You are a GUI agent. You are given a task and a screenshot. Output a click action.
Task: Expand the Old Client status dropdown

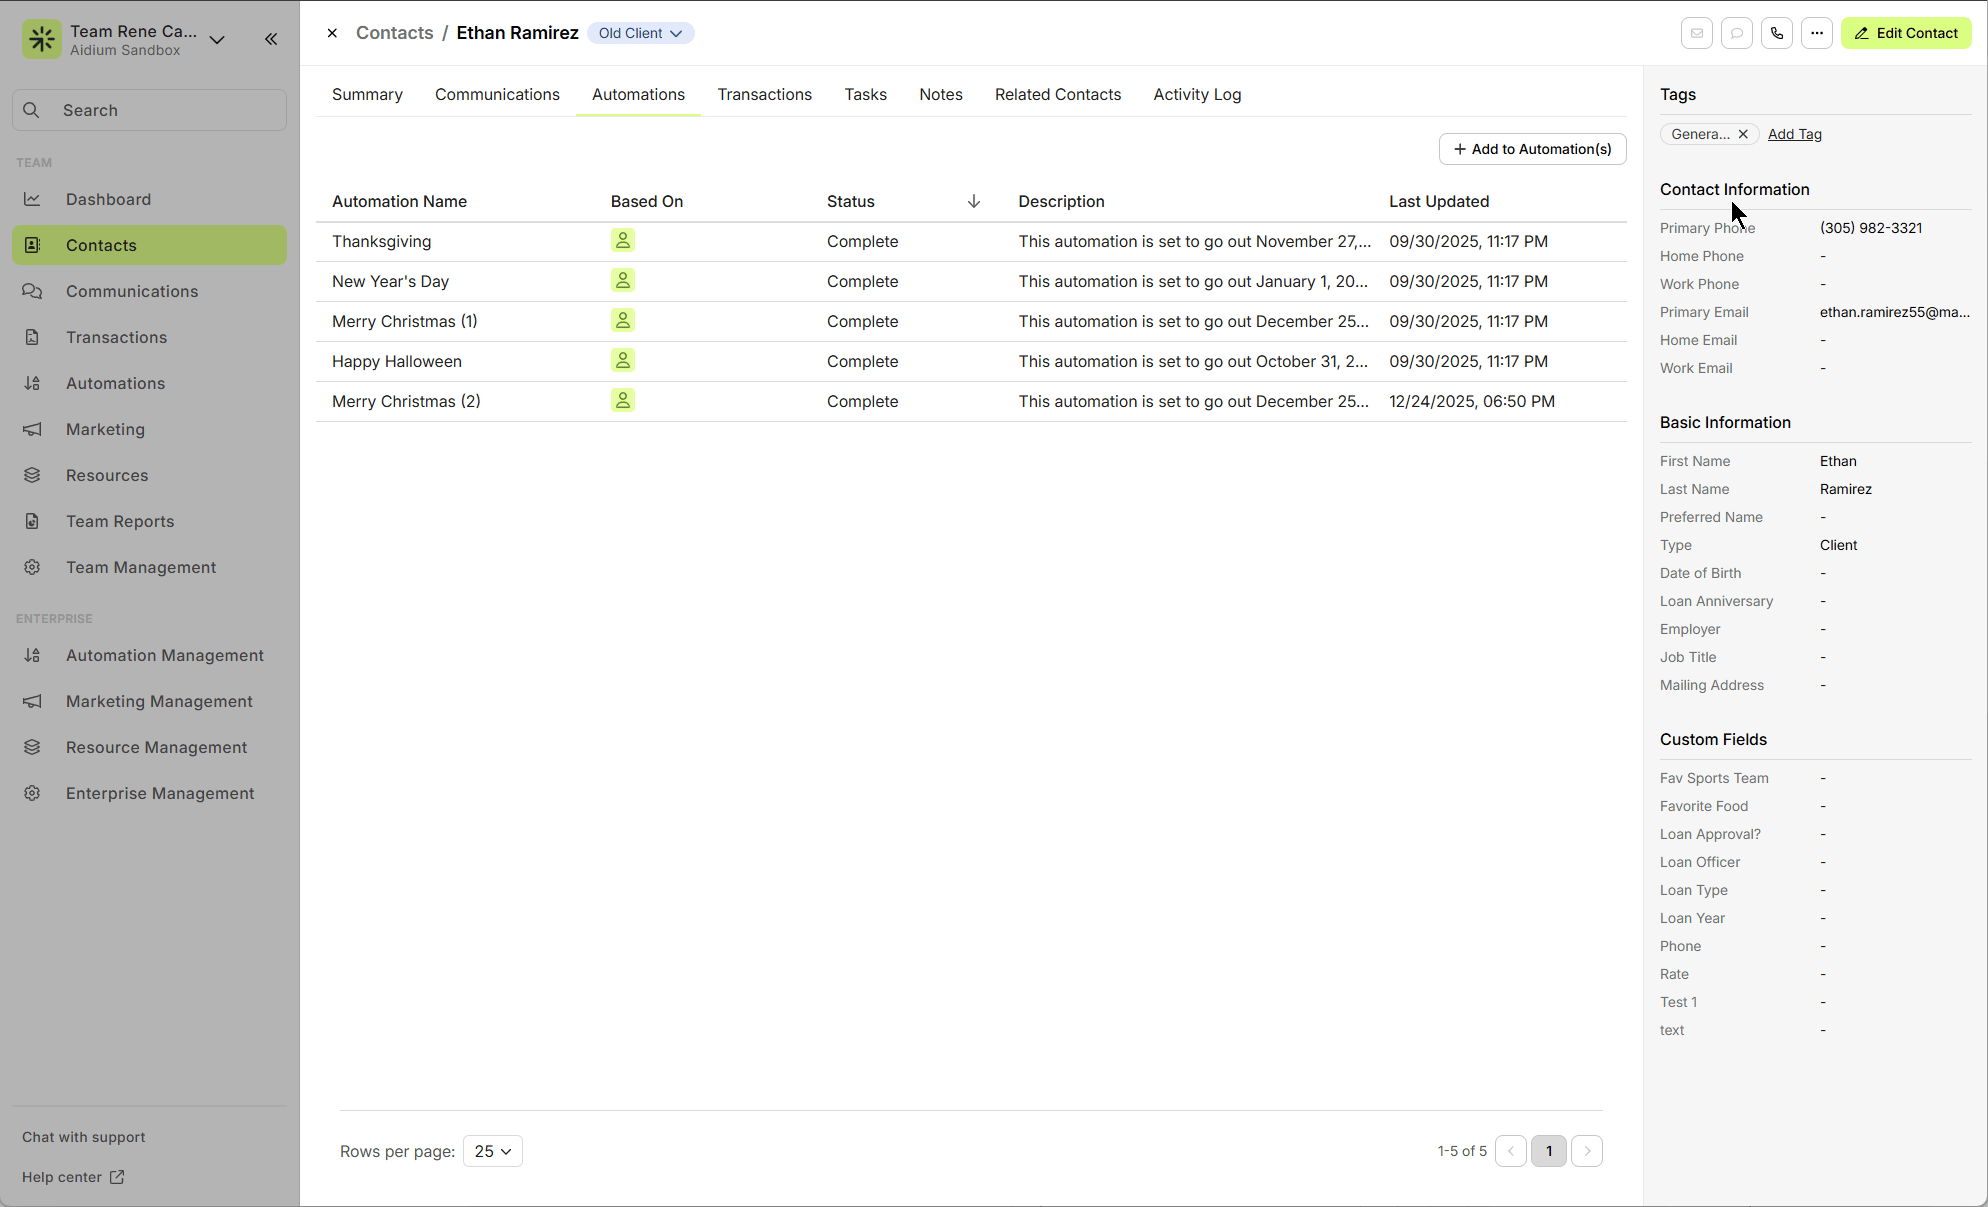(641, 33)
